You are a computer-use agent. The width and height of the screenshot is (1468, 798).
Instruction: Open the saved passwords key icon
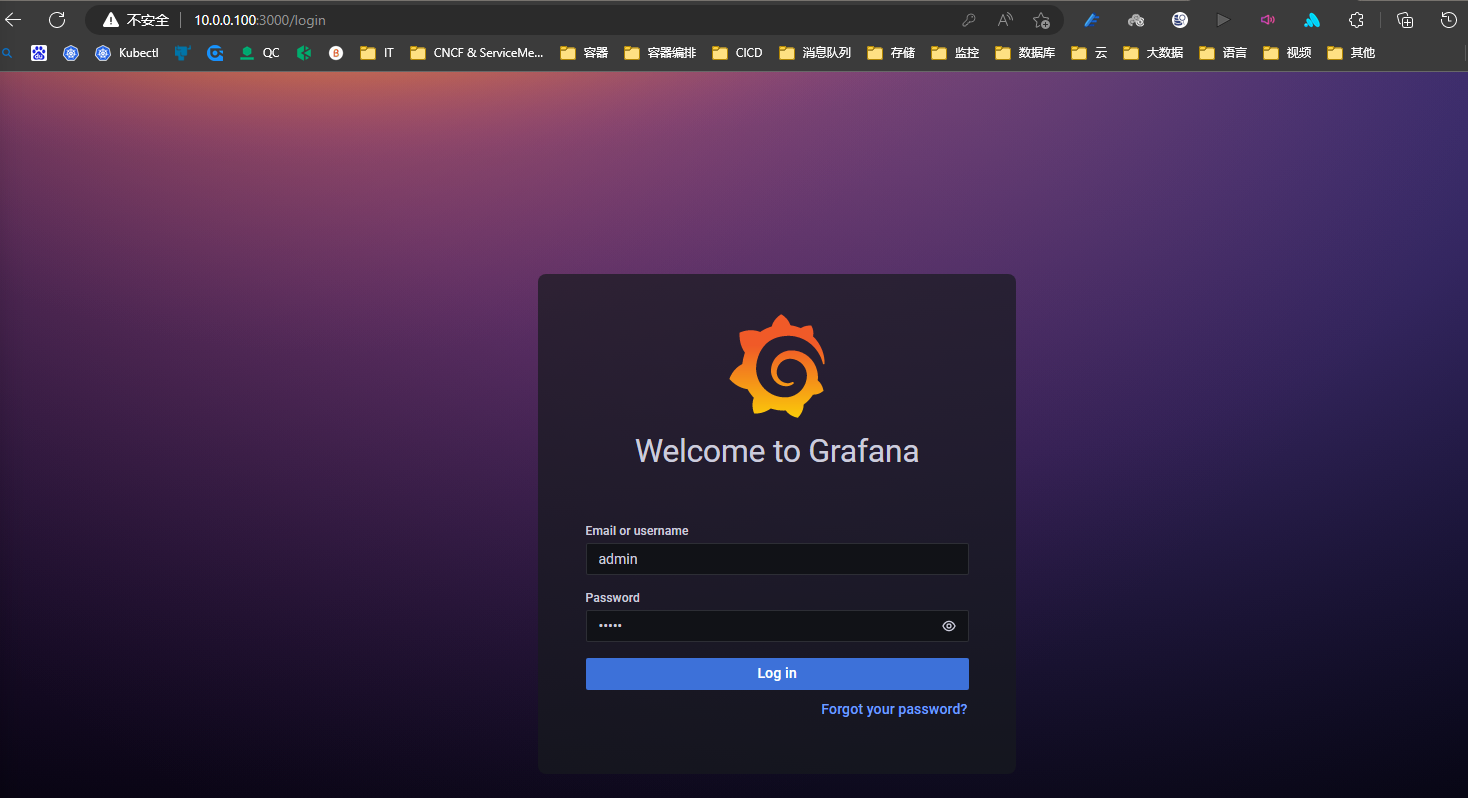tap(968, 20)
